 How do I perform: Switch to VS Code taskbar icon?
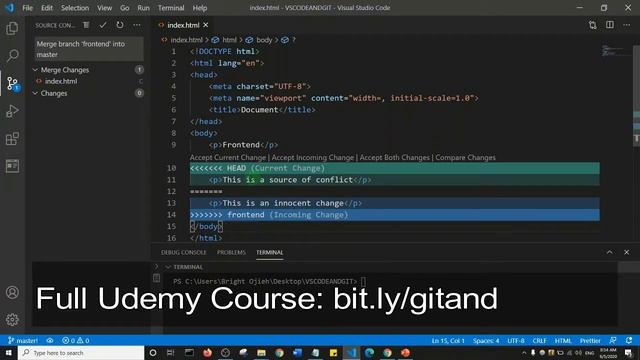351,353
